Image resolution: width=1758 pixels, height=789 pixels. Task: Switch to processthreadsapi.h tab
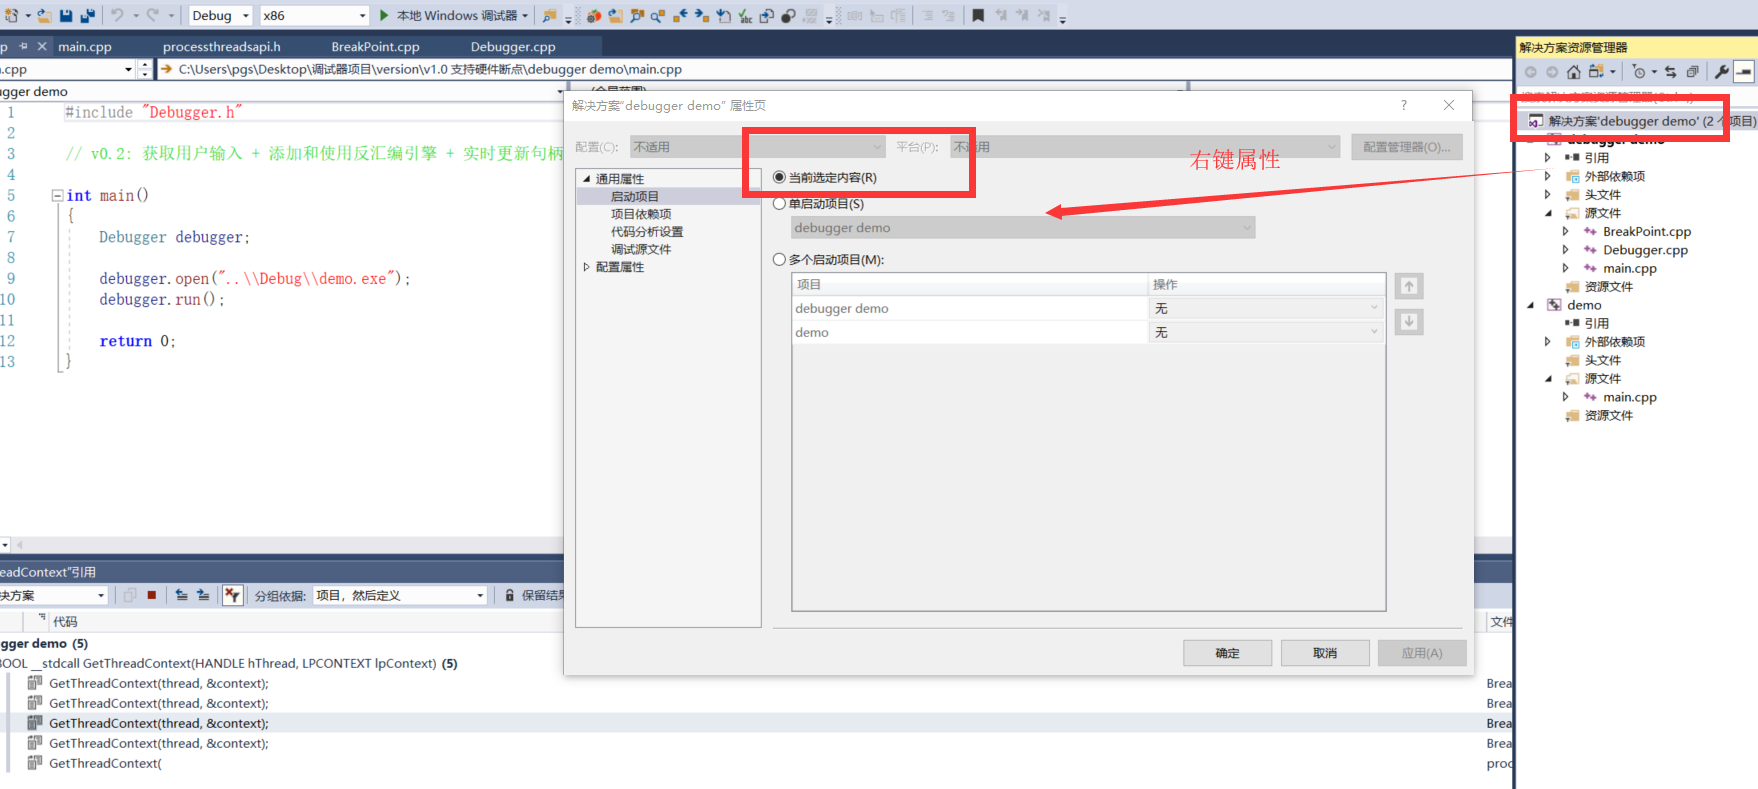point(222,47)
